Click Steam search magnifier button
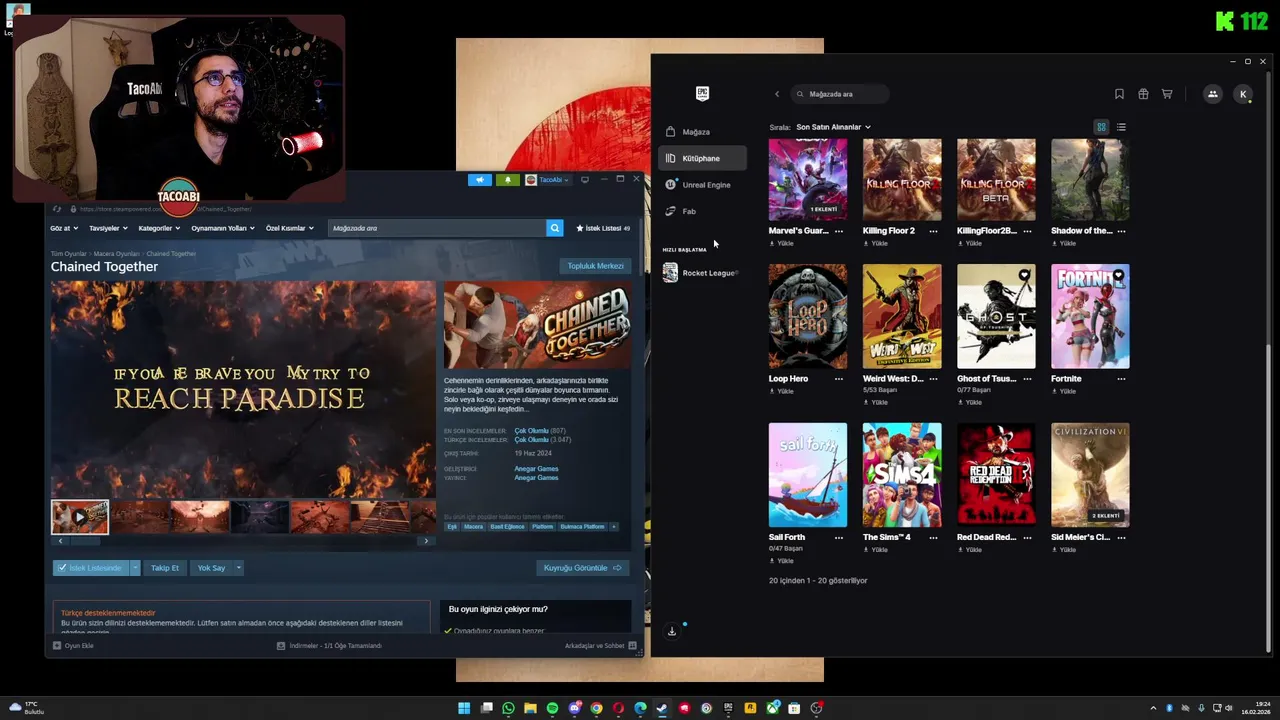Screen dimensions: 1280x720 555,228
